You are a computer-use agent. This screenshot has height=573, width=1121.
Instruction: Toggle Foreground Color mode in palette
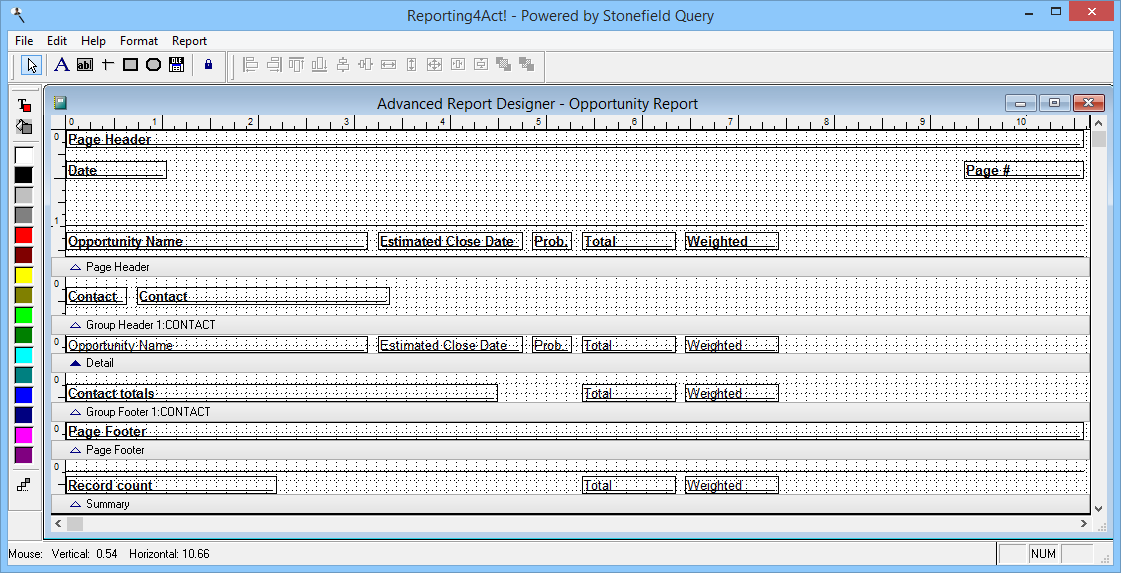(x=24, y=105)
